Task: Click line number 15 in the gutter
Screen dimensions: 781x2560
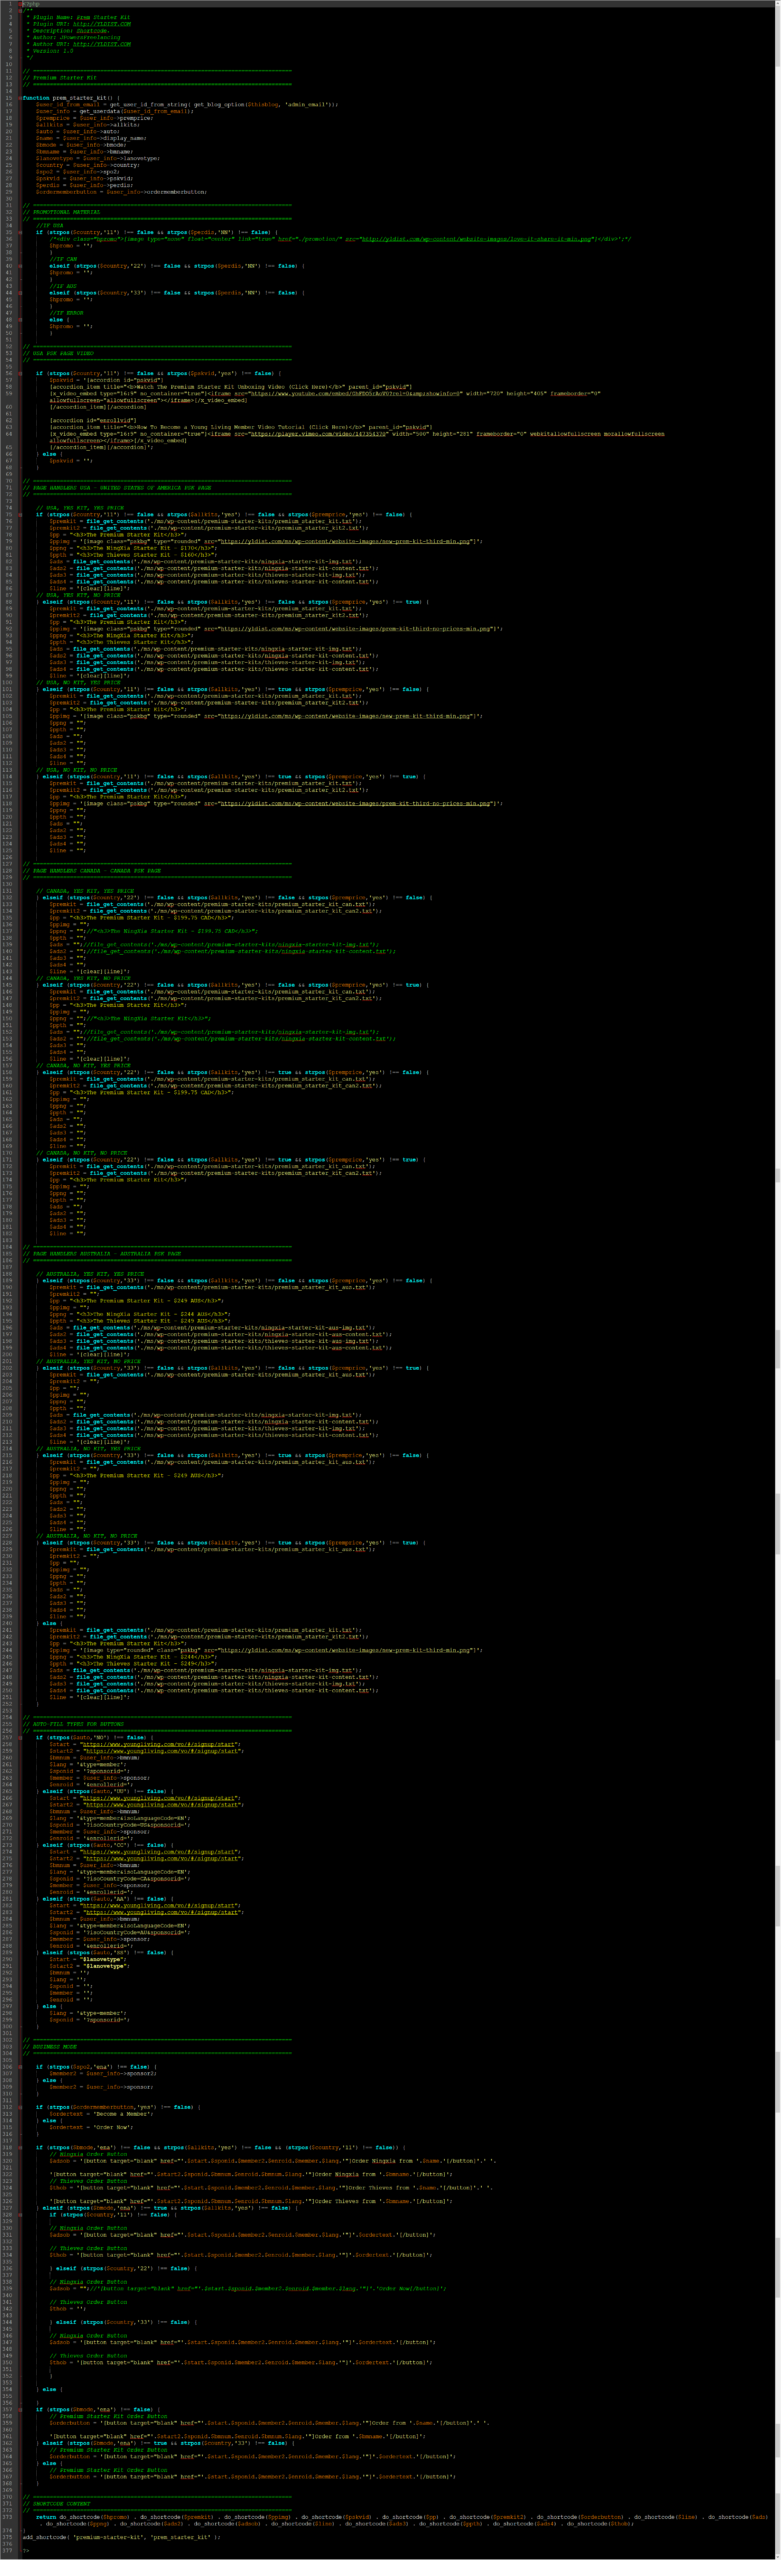Action: (8, 98)
